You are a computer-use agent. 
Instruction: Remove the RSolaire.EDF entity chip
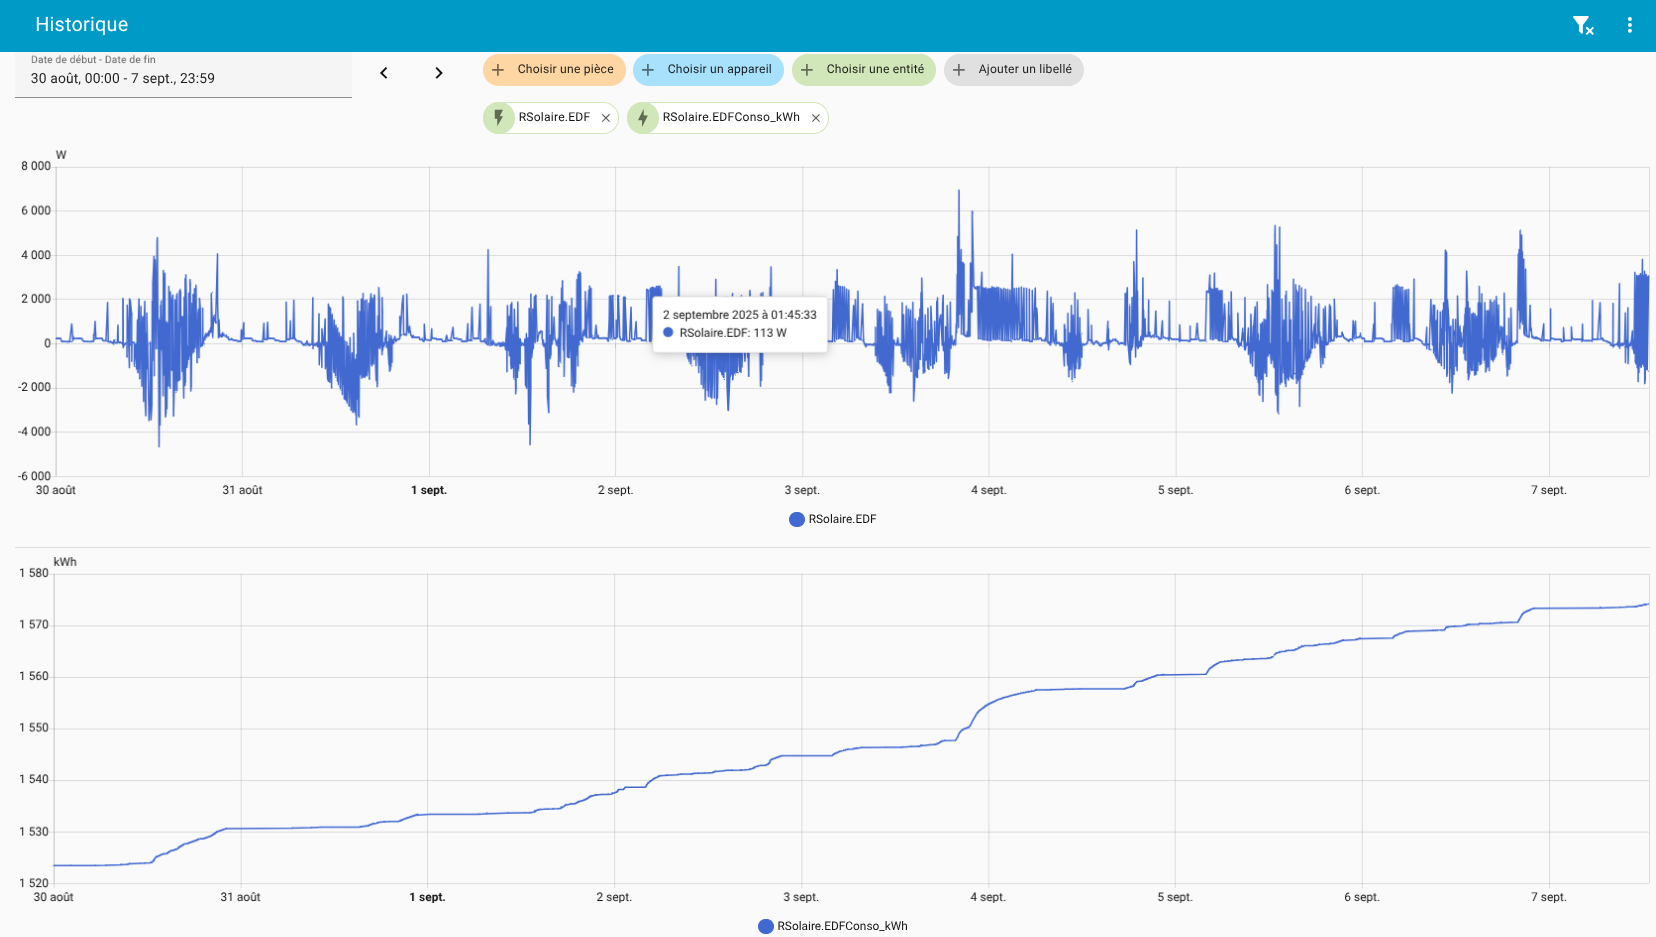606,118
